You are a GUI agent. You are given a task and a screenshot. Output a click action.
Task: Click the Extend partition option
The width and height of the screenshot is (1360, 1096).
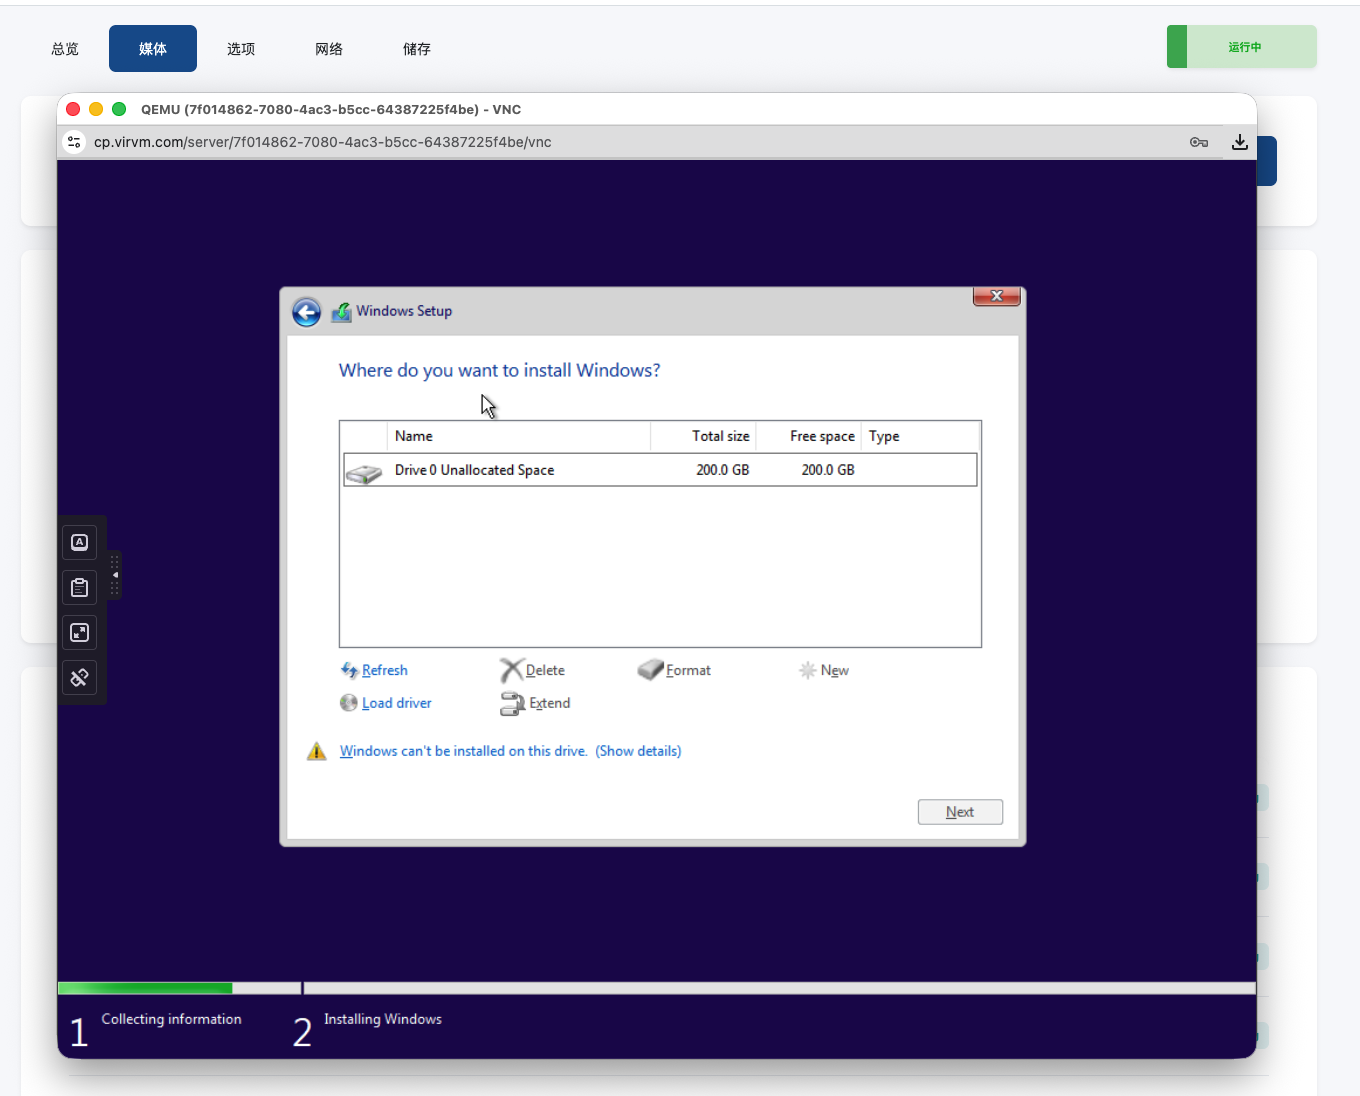click(x=536, y=703)
